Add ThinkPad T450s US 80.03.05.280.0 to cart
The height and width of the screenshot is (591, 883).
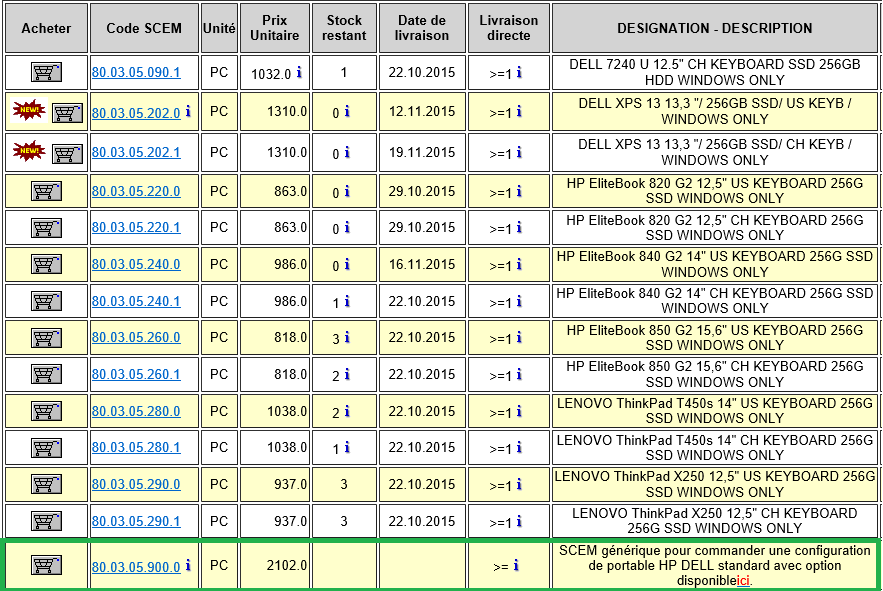46,411
